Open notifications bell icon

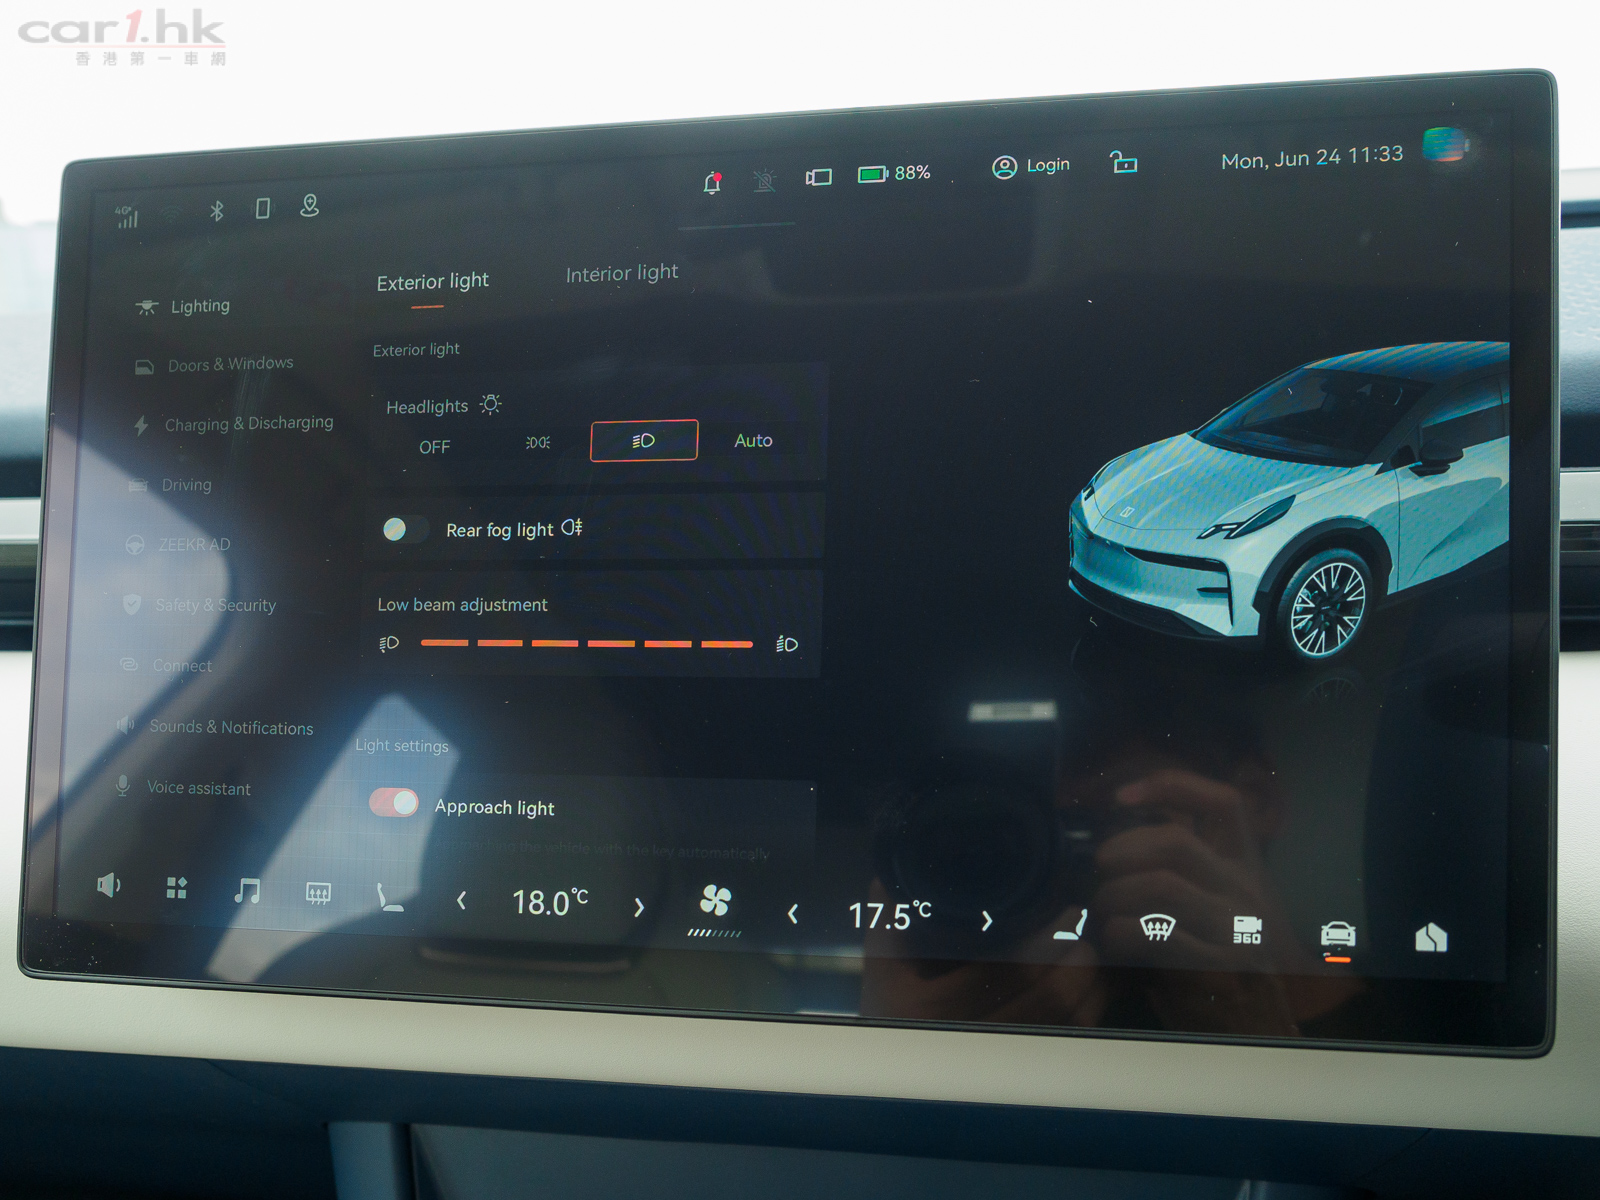712,183
